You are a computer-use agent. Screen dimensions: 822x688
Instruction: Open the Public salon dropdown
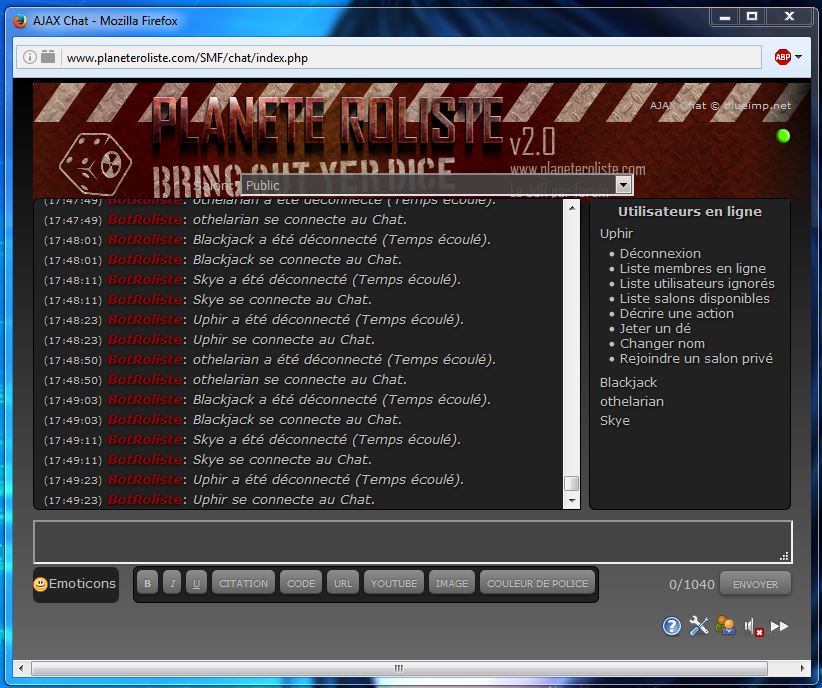pyautogui.click(x=437, y=185)
